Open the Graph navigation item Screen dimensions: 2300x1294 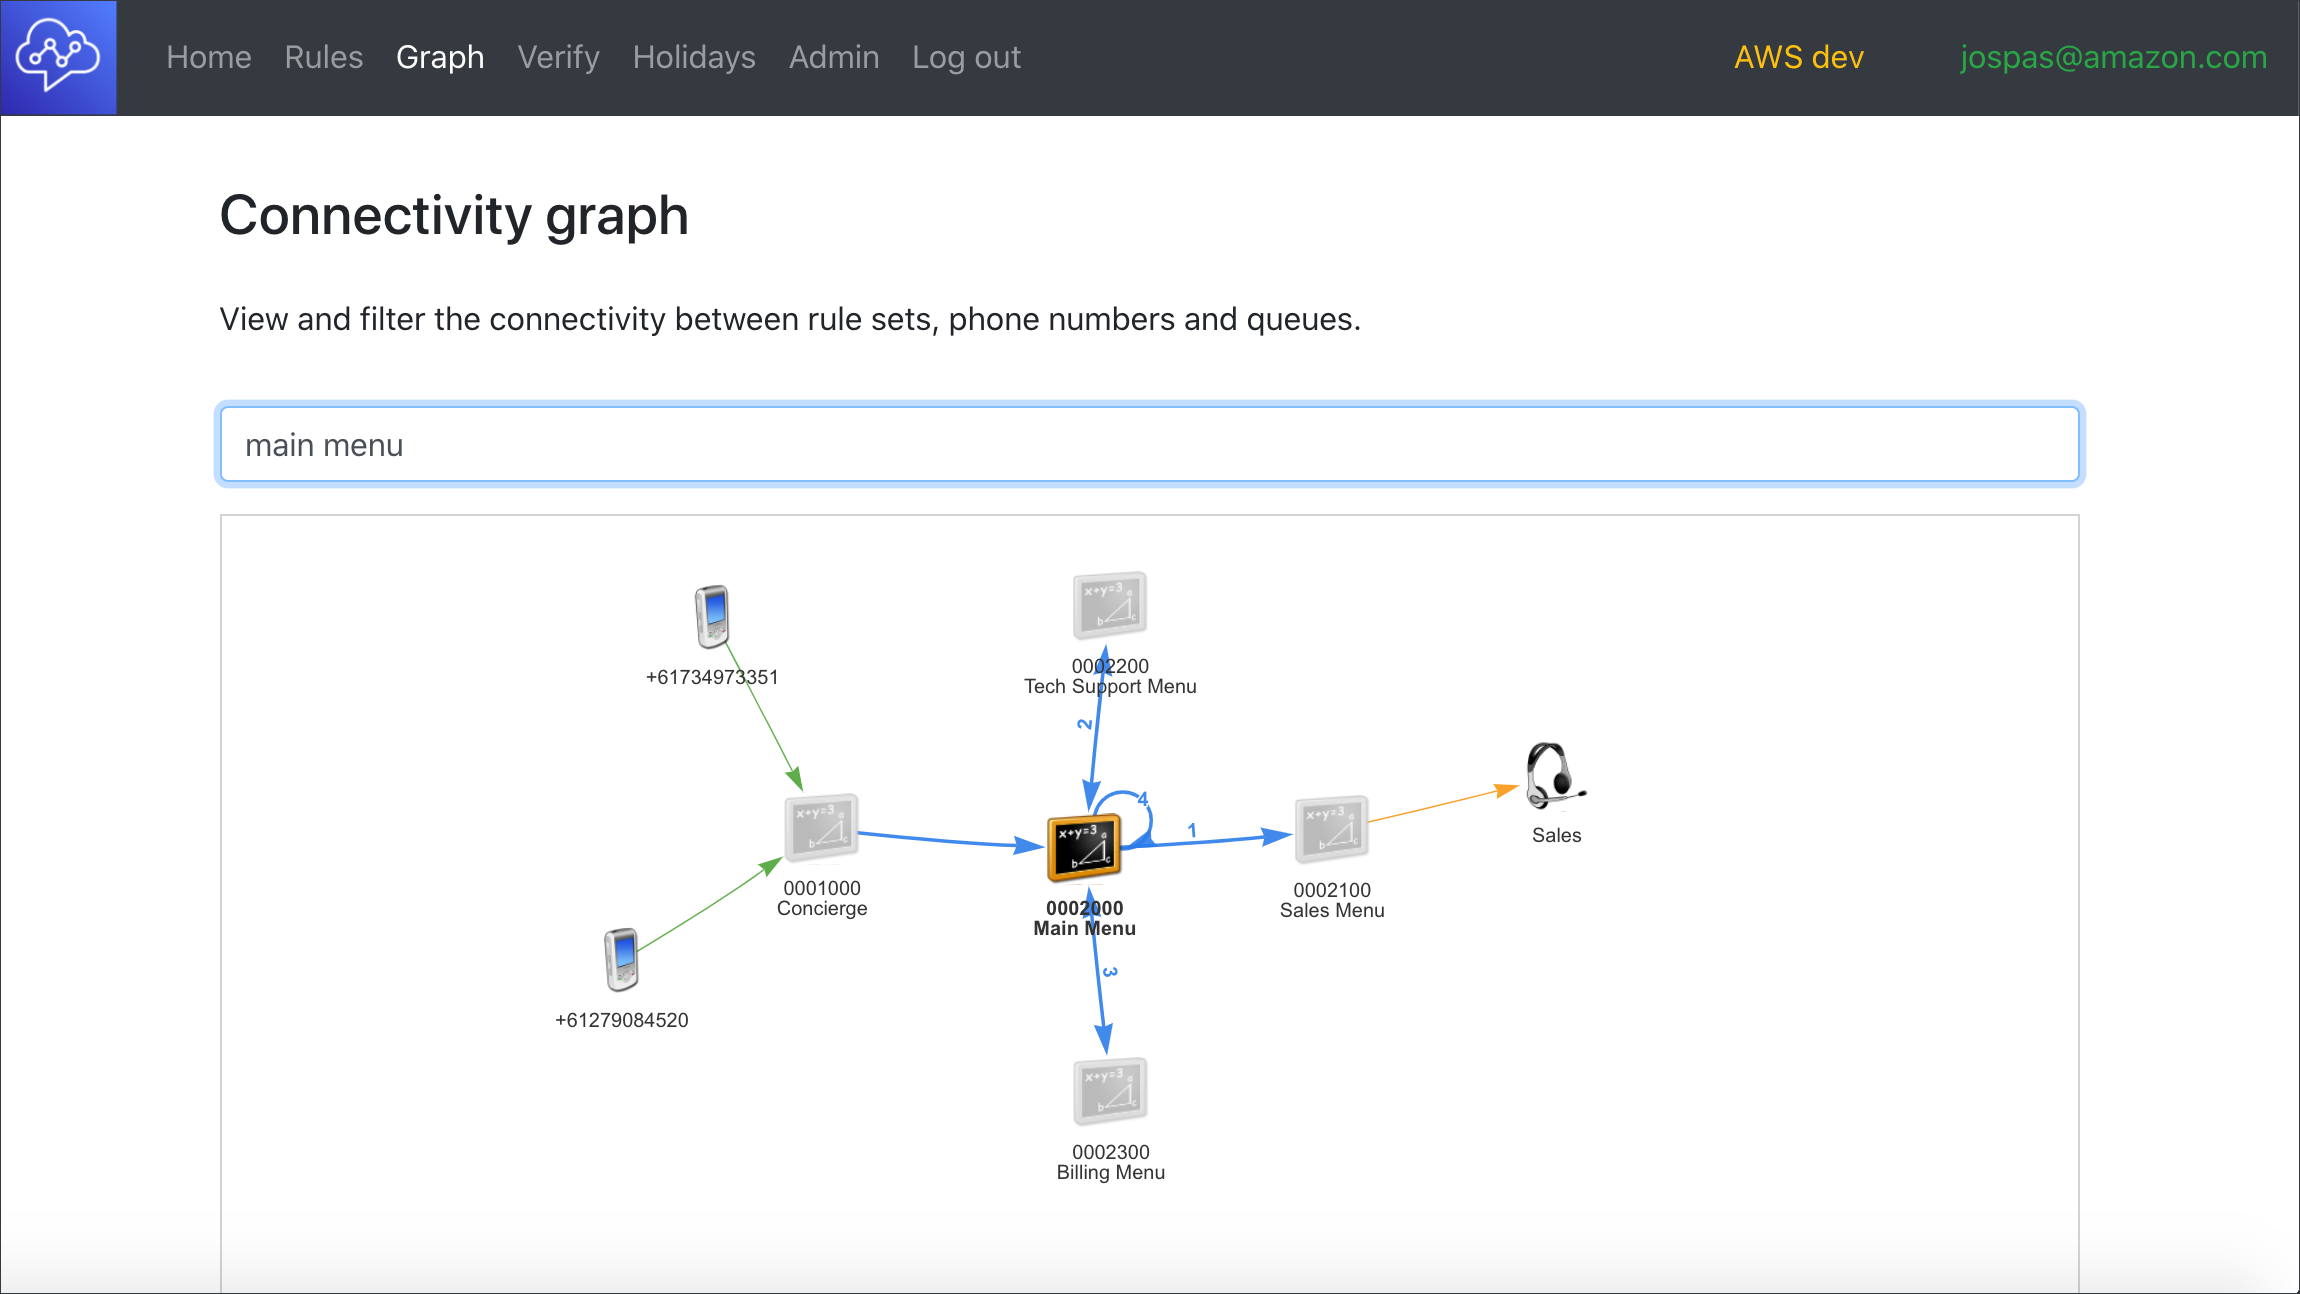(440, 57)
